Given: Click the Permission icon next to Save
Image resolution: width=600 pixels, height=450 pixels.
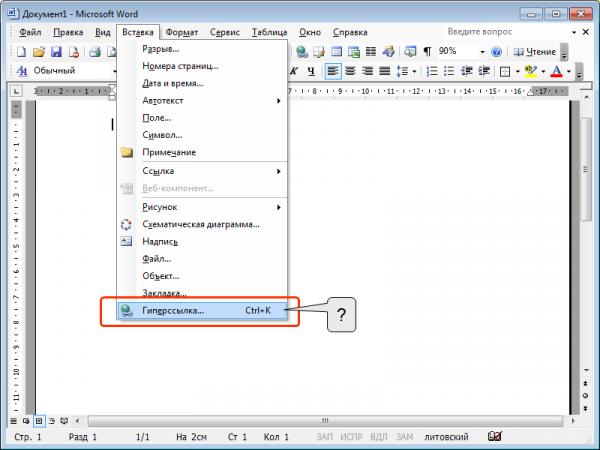Looking at the screenshot, I should pyautogui.click(x=73, y=52).
